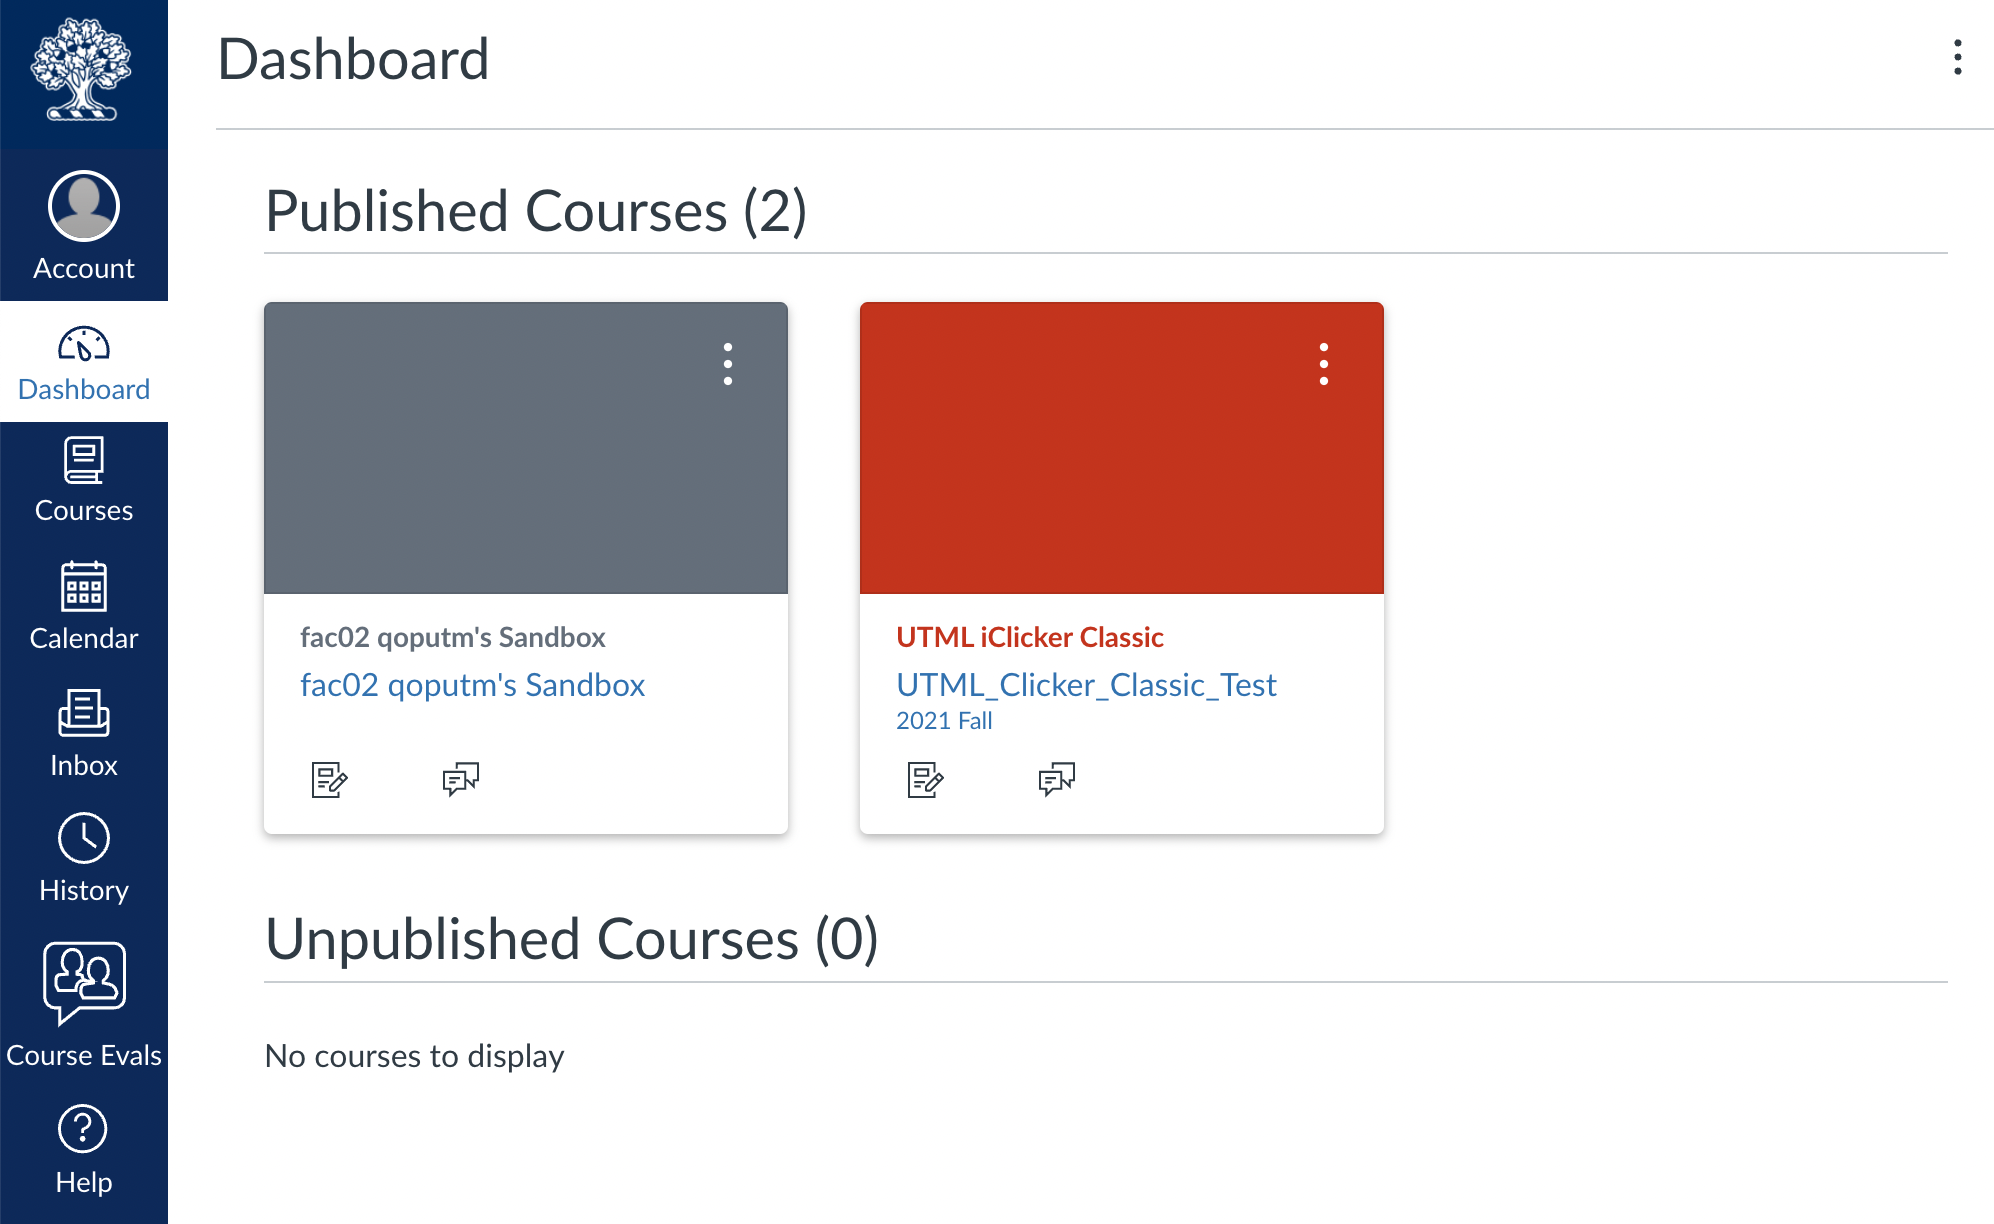Screen dimensions: 1994x1224
Task: Open the Help menu
Action: coord(84,1150)
